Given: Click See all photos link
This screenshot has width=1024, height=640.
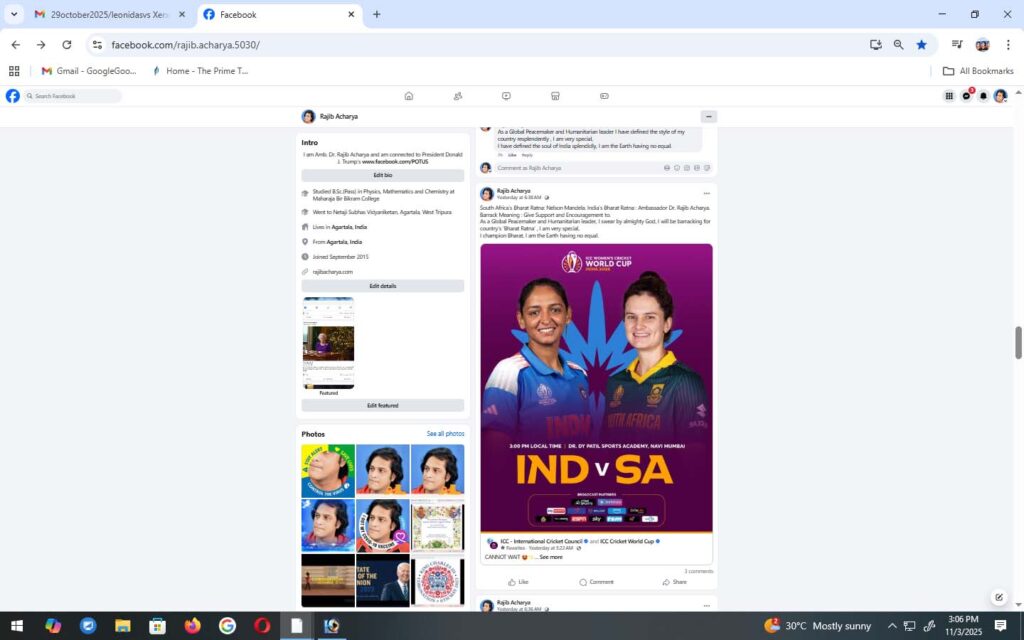Looking at the screenshot, I should pyautogui.click(x=445, y=434).
